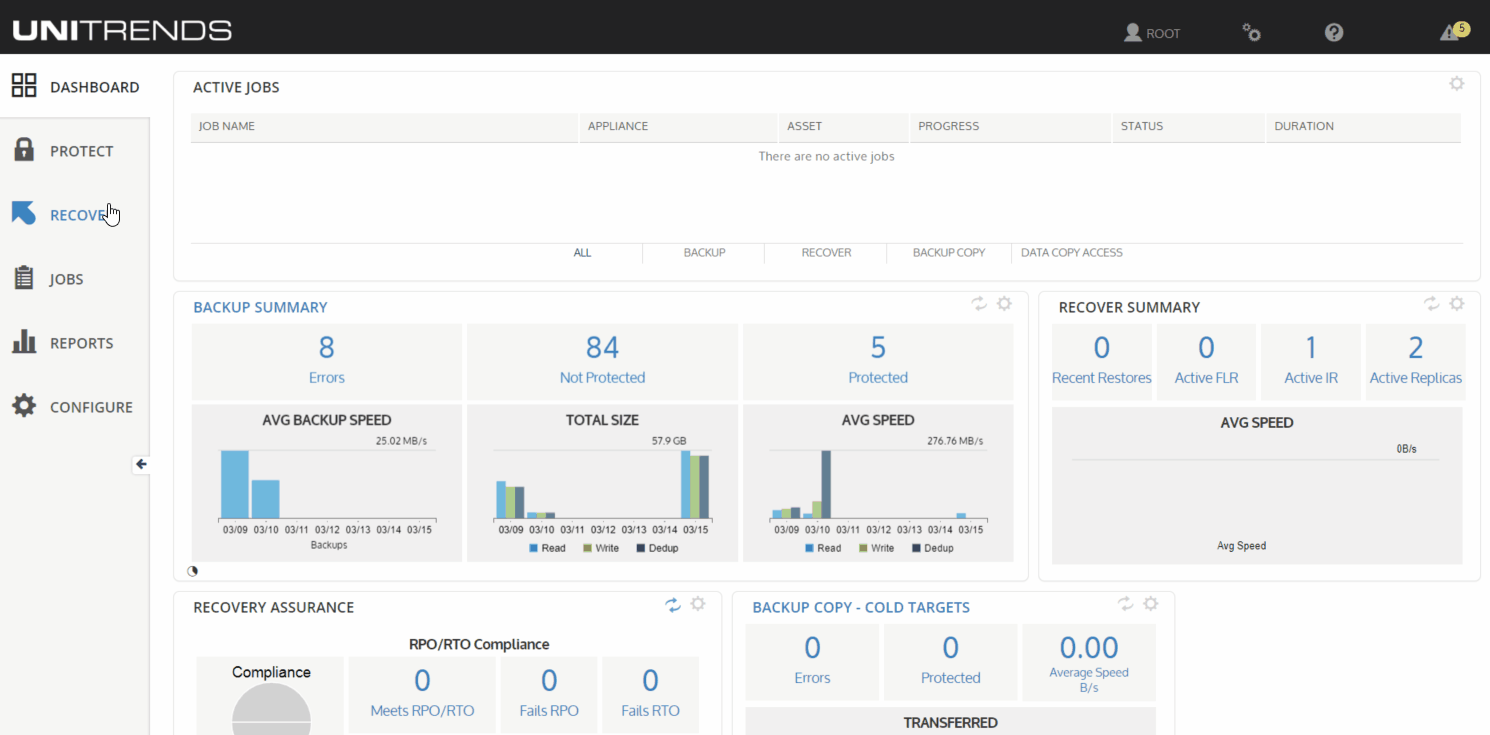Screen dimensions: 1490x735
Task: View the 8 backup Errors
Action: coord(326,361)
